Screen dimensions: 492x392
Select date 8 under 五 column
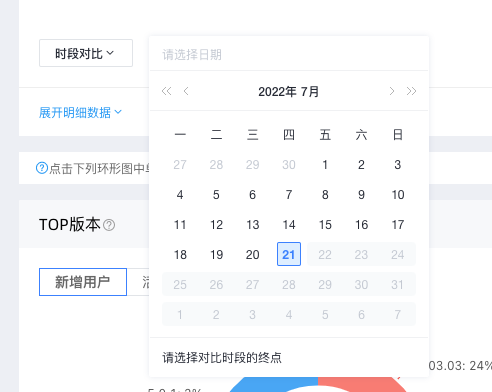click(325, 195)
